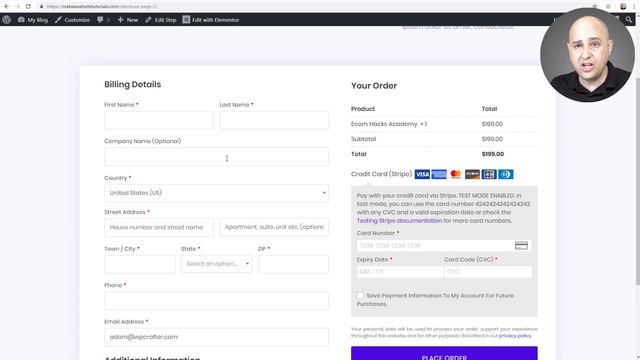The height and width of the screenshot is (360, 640).
Task: Click the admin bar search magnifier icon
Action: tap(629, 20)
